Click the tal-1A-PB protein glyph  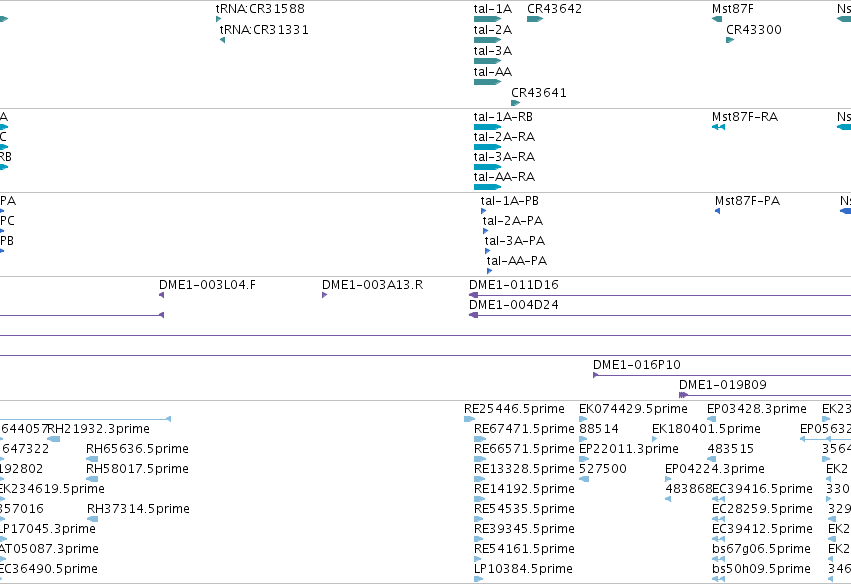484,211
